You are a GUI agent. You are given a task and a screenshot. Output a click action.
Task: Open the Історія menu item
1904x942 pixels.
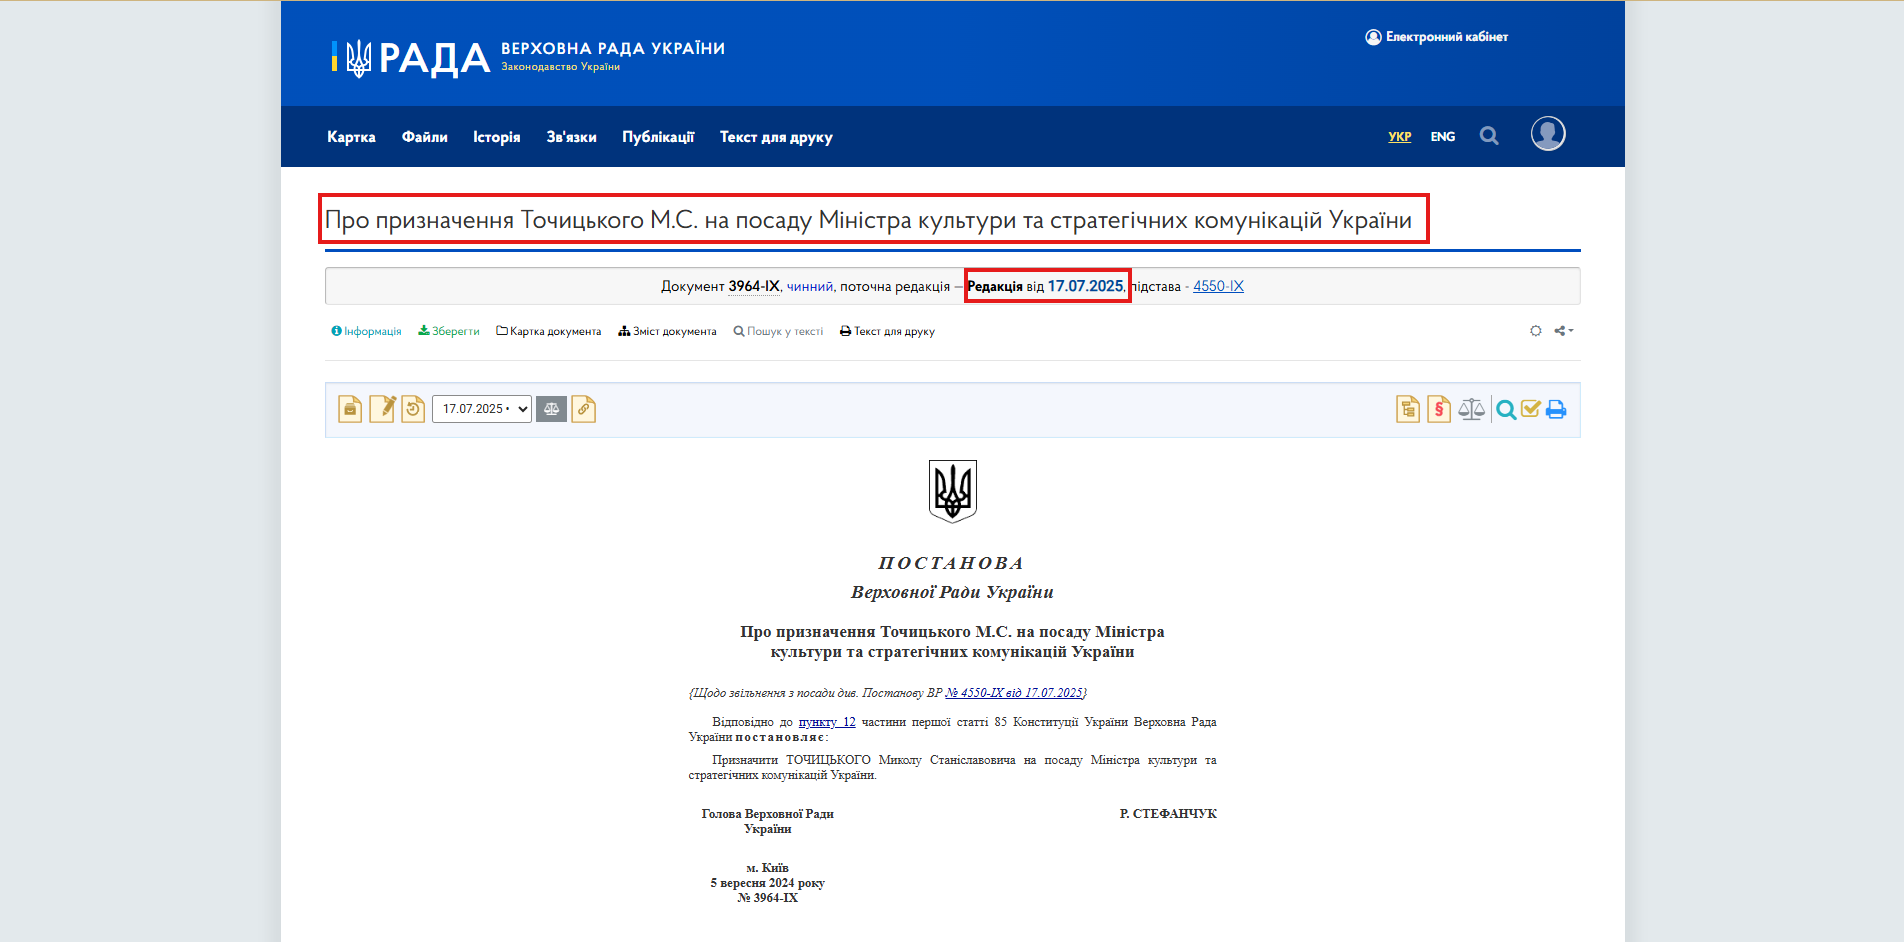point(497,137)
